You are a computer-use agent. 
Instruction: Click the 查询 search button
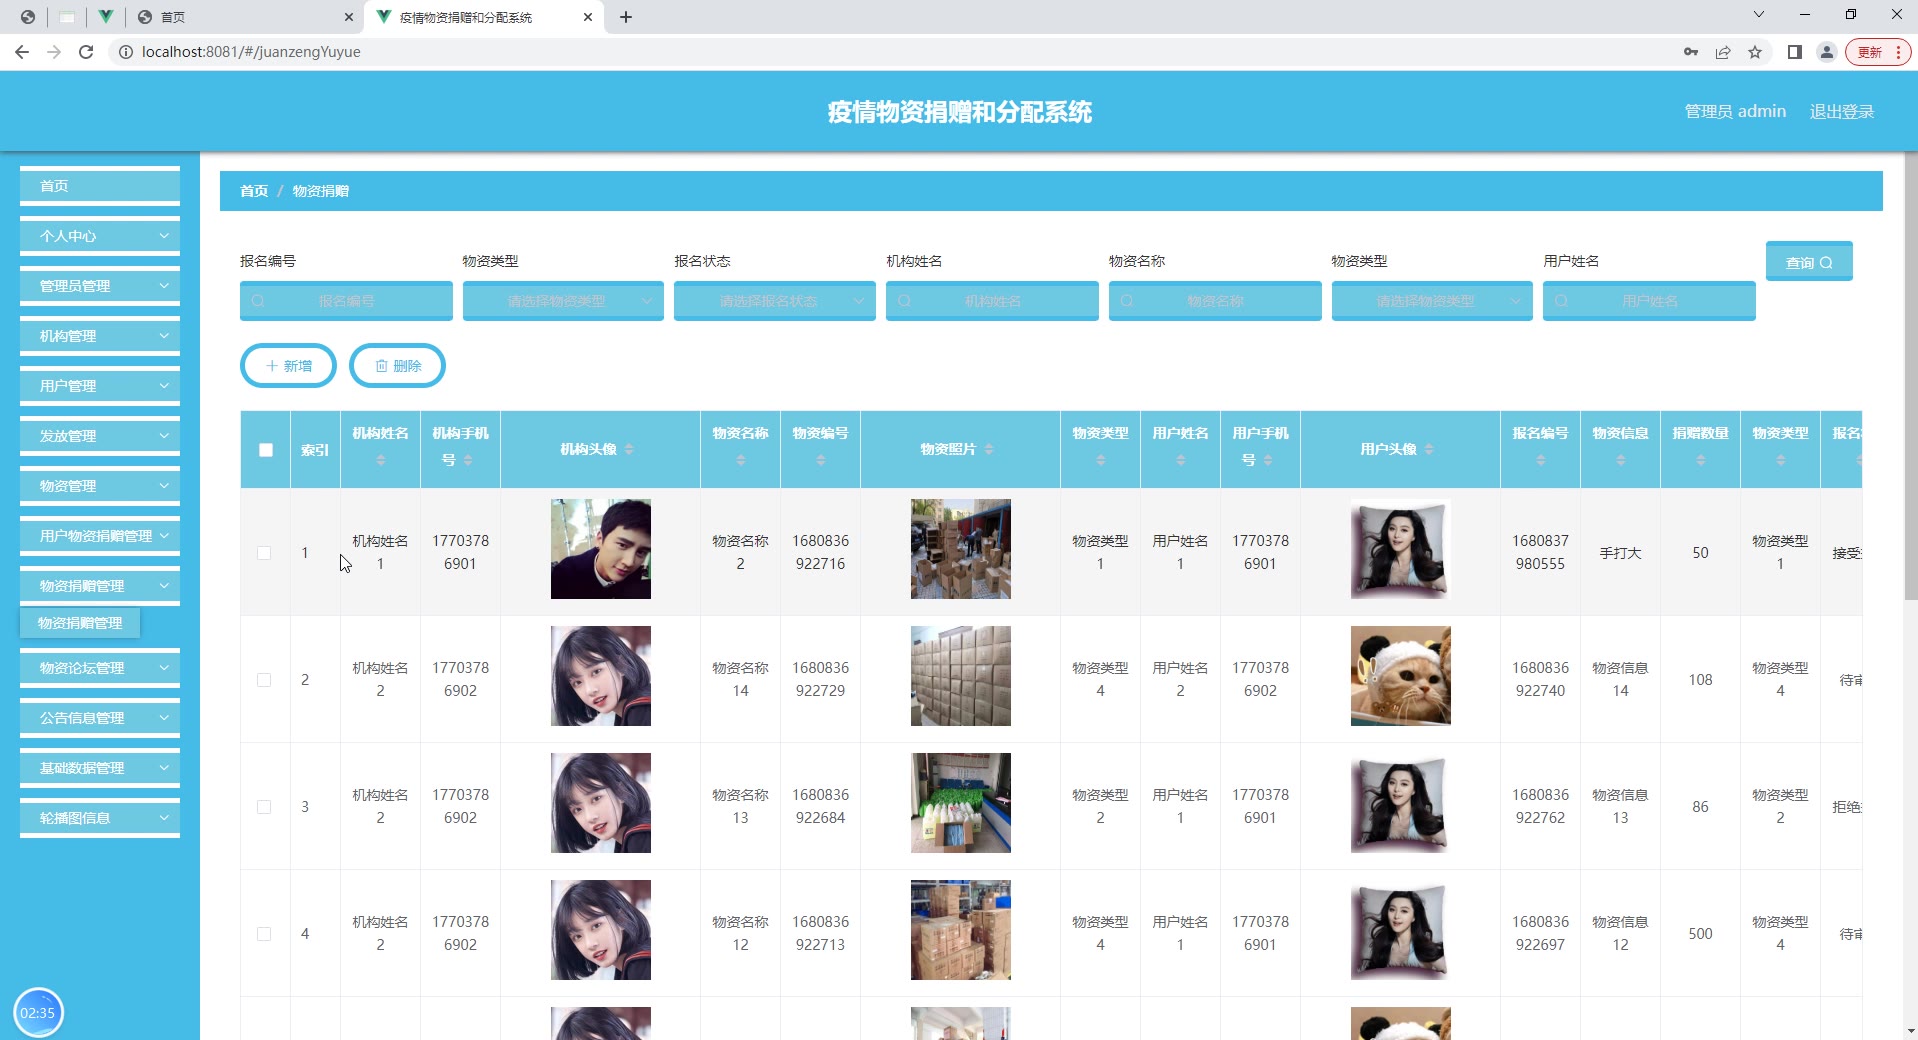click(x=1809, y=262)
